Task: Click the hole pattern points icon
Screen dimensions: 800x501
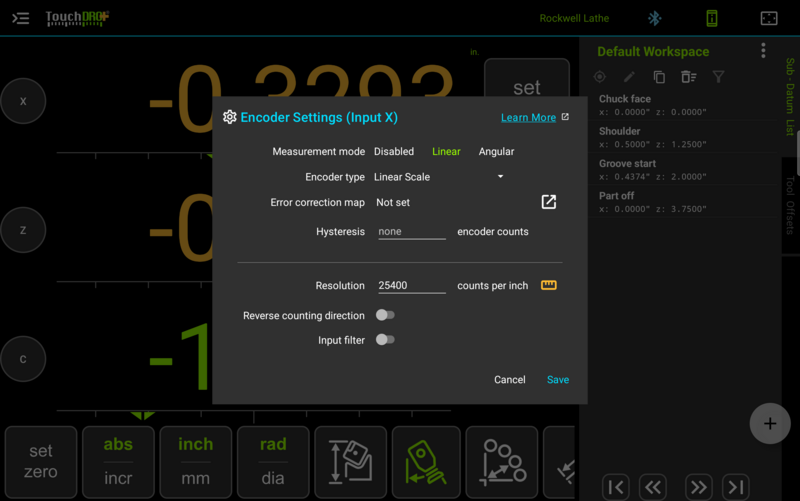Action: click(x=502, y=462)
